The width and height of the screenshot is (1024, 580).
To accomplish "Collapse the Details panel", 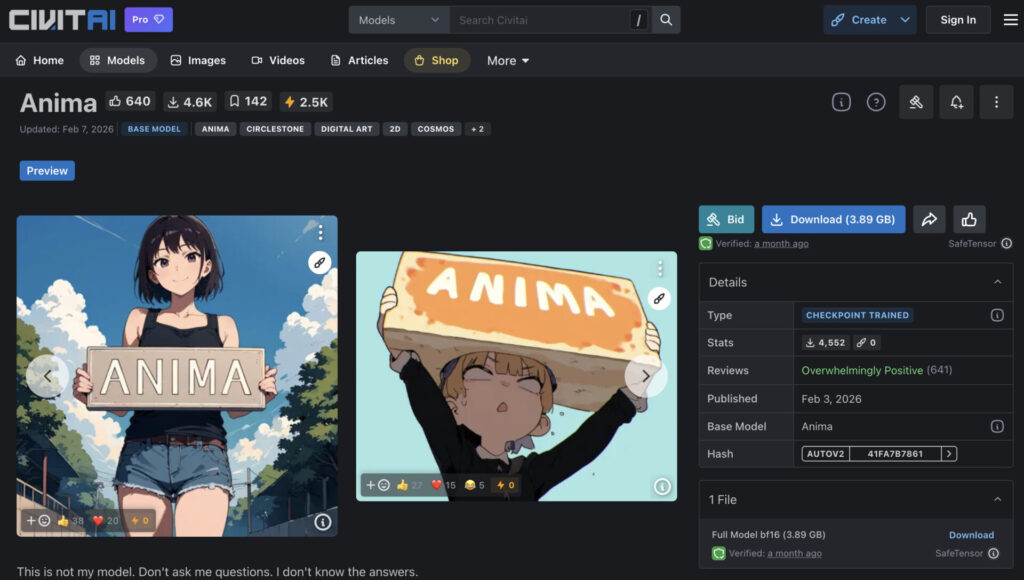I will coord(997,283).
